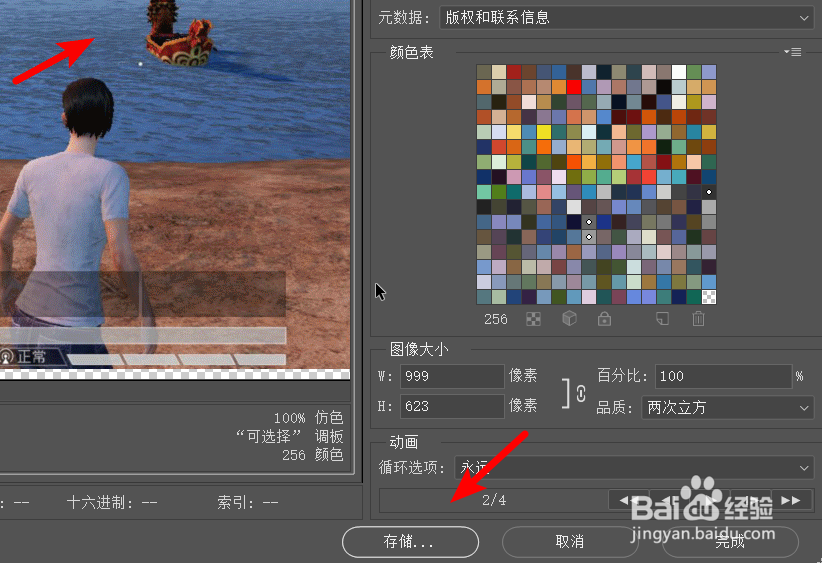This screenshot has width=822, height=563.
Task: Open the color table panel menu icon
Action: pyautogui.click(x=792, y=52)
